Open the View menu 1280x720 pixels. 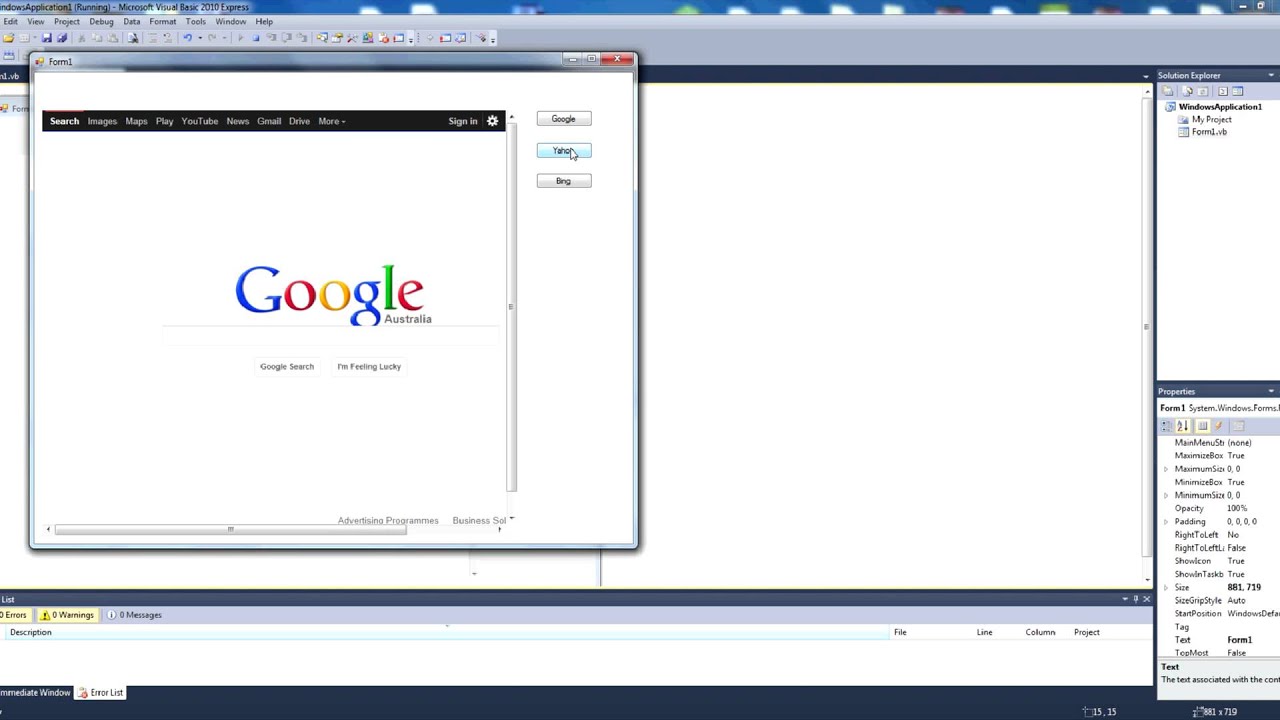[x=35, y=21]
